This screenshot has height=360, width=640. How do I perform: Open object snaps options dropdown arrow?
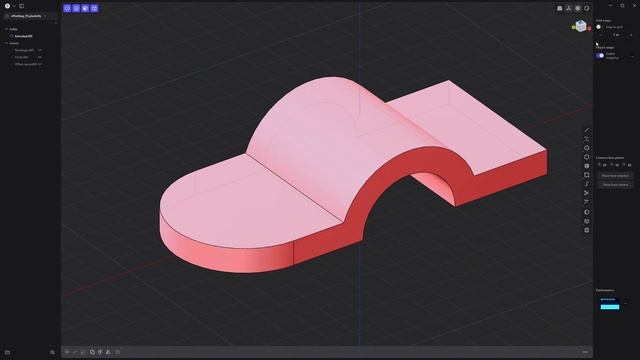pyautogui.click(x=632, y=56)
